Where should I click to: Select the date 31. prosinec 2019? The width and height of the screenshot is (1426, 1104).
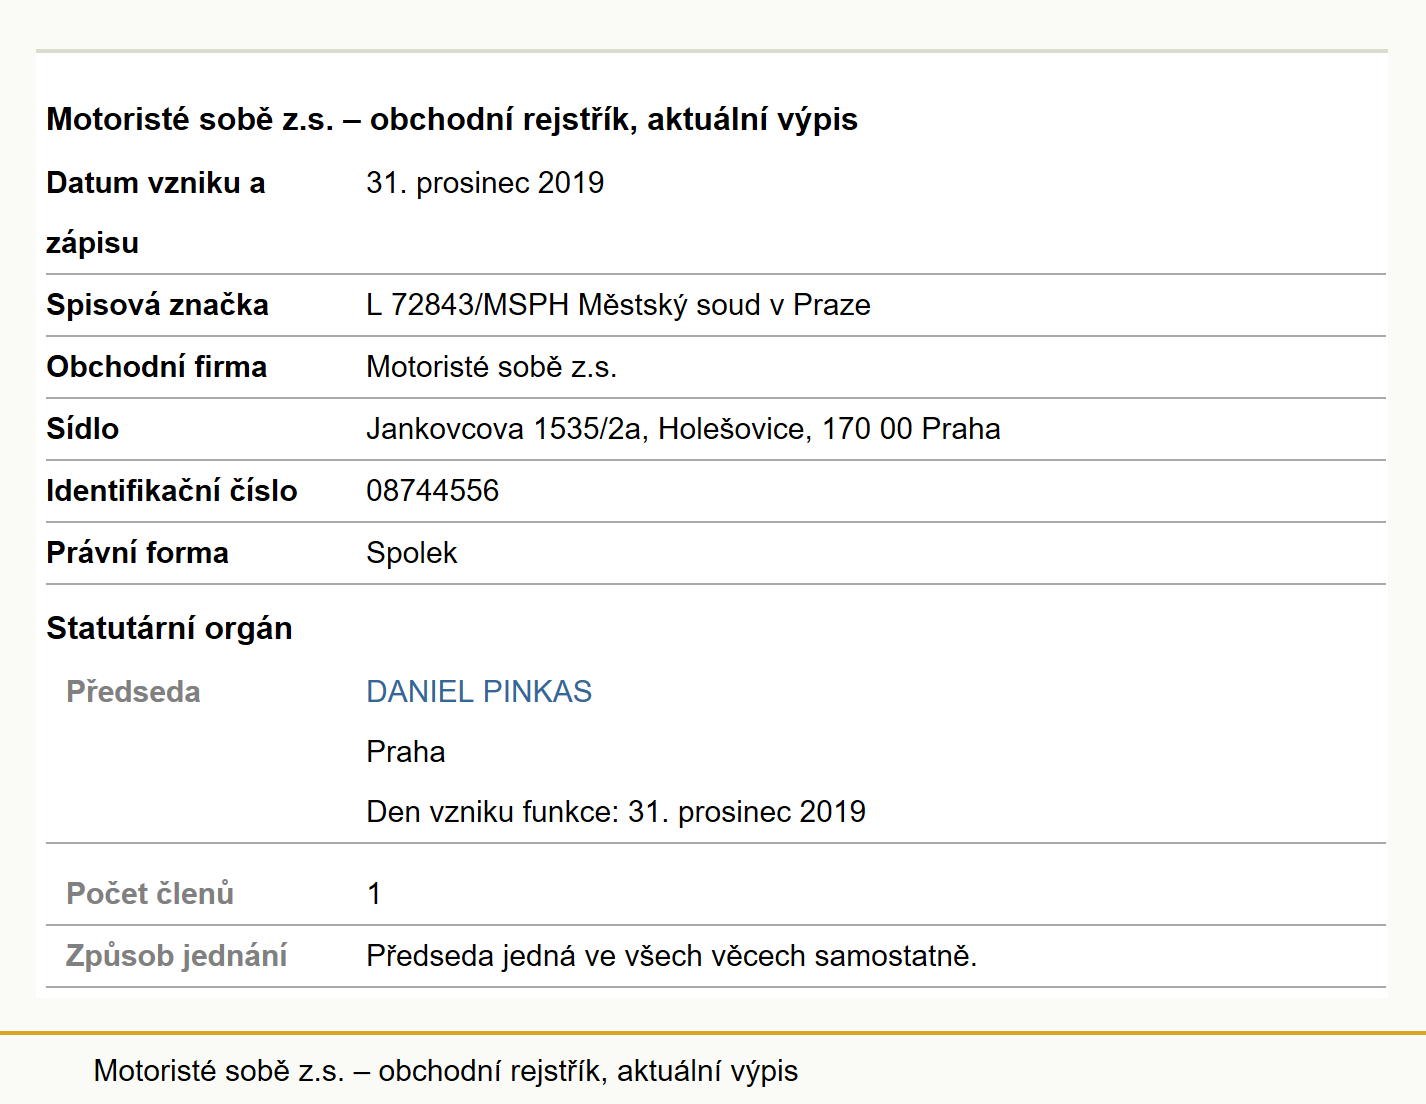coord(485,183)
